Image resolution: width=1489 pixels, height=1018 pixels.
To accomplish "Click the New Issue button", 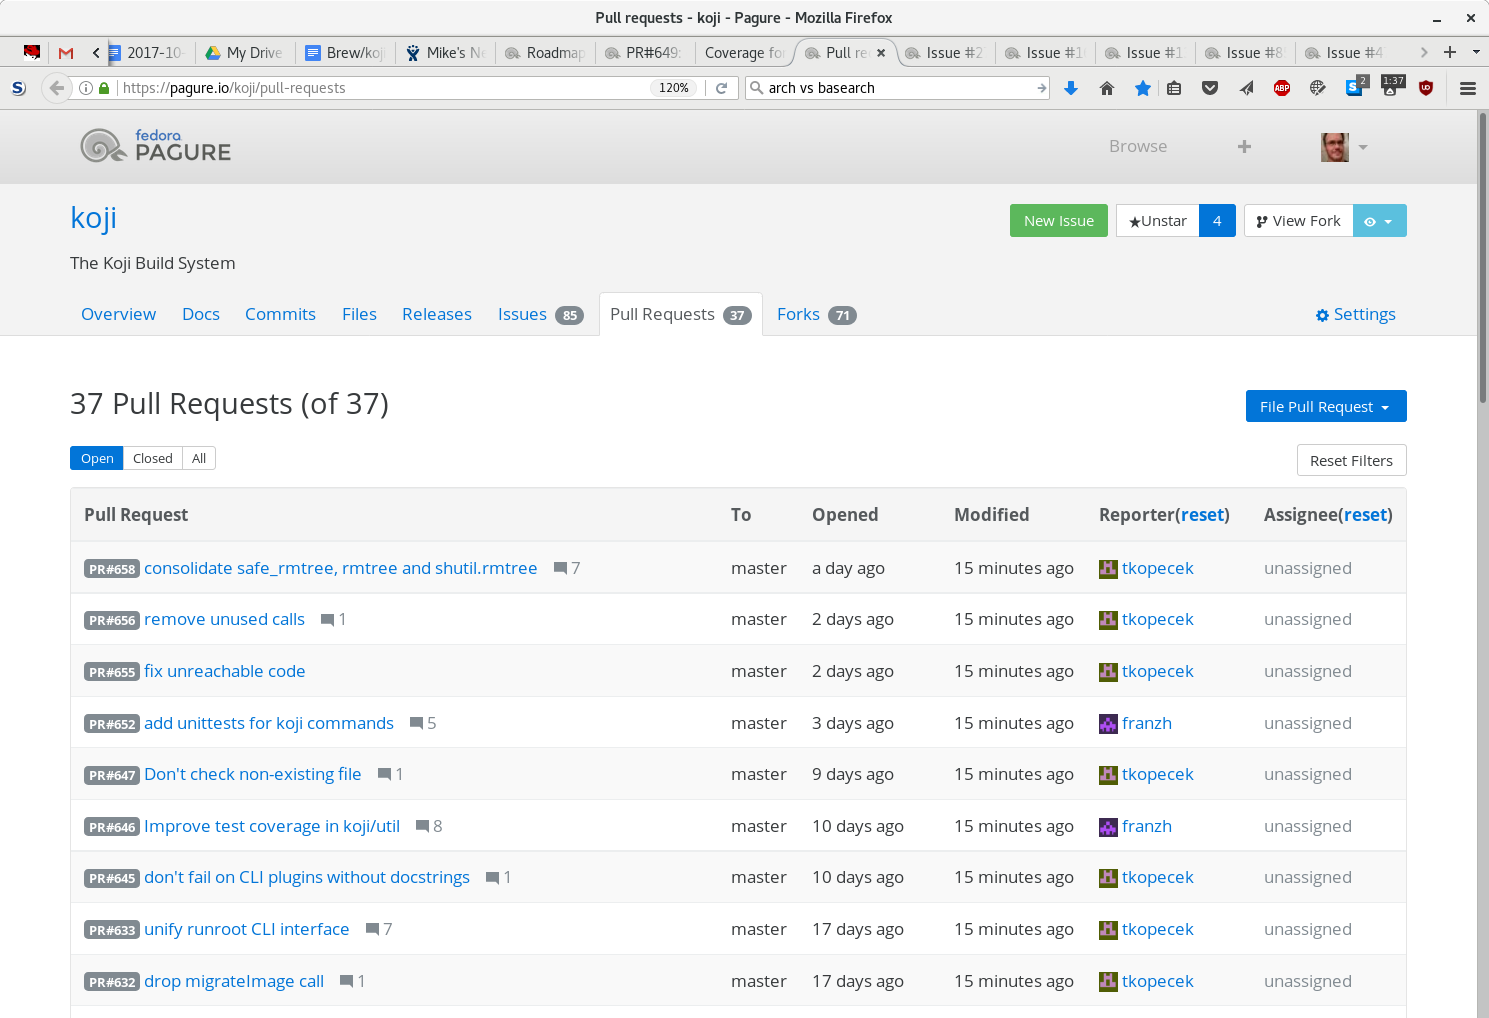I will click(x=1059, y=221).
